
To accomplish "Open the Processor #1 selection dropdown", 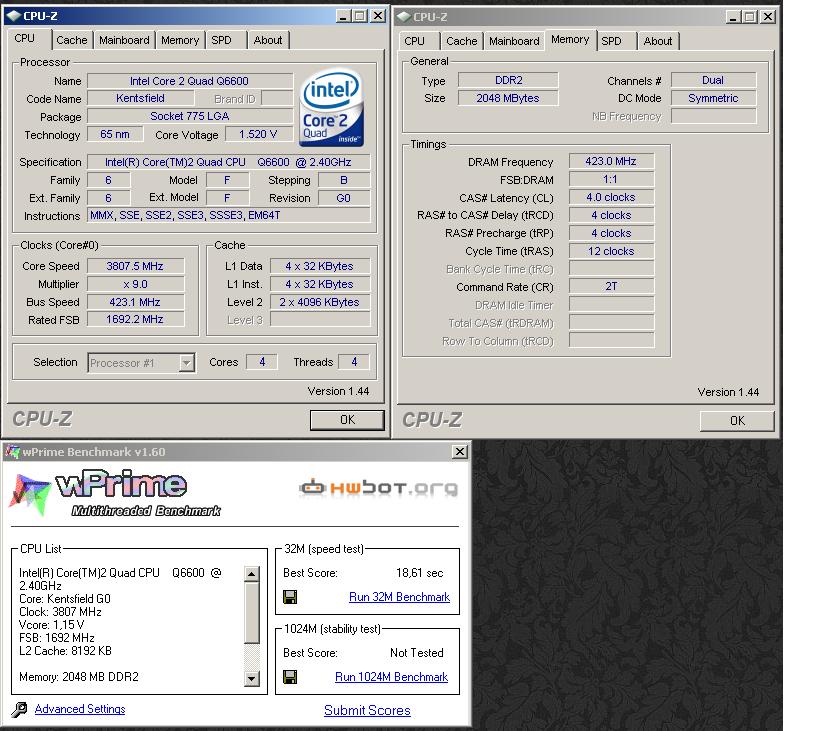I will click(186, 363).
